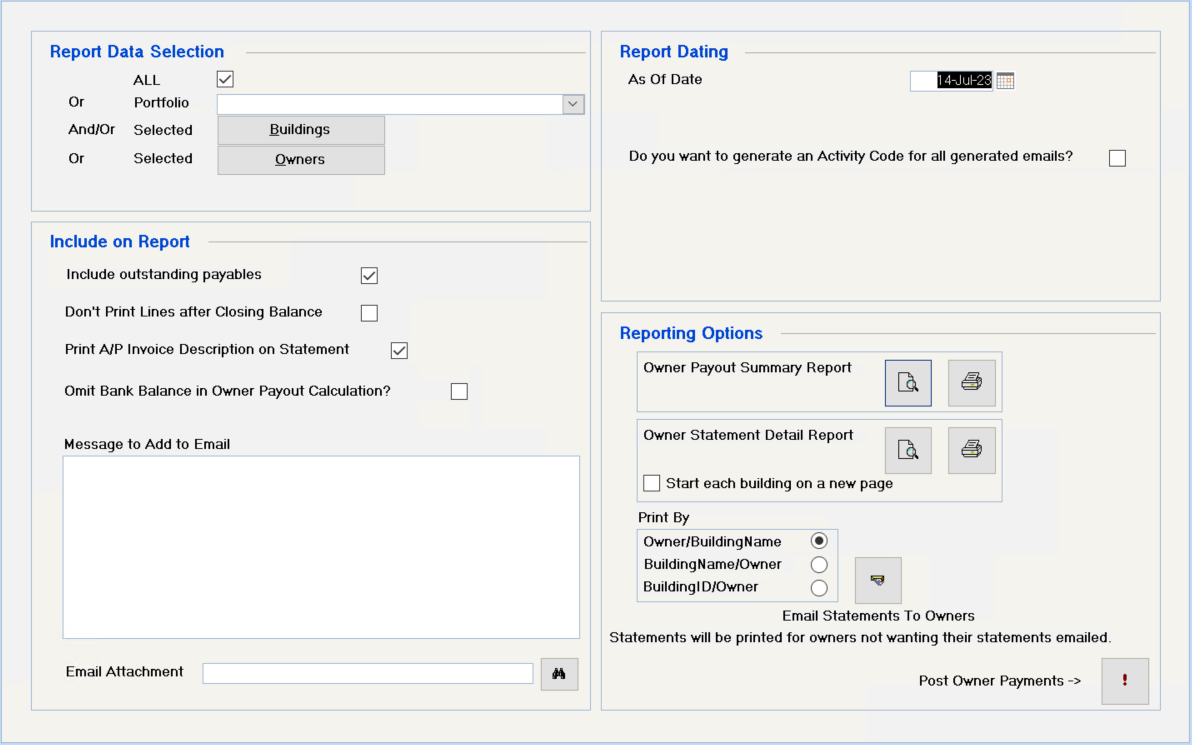Preview the Owner Payout Summary Report
The image size is (1192, 745).
point(908,383)
